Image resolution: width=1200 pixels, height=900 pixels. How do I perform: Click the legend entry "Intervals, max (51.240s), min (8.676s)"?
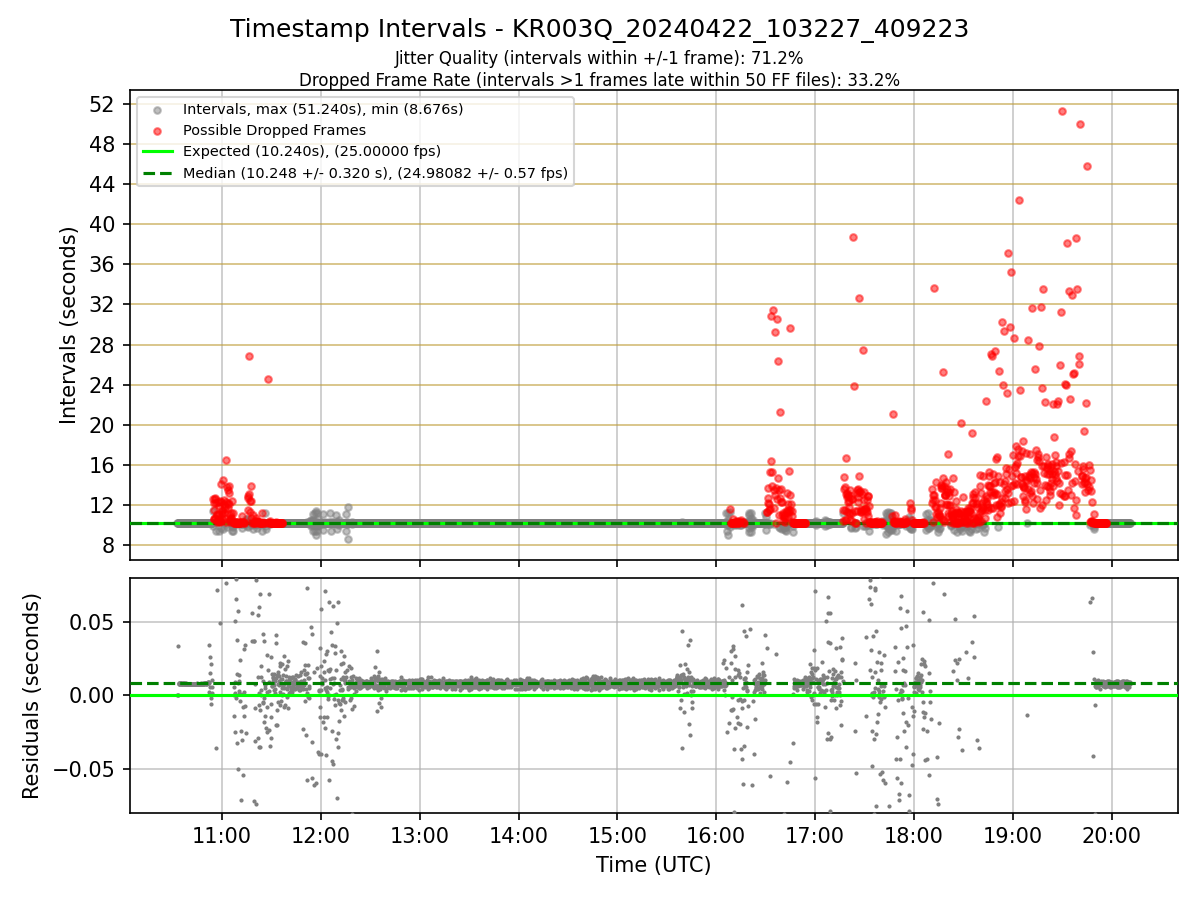(323, 108)
